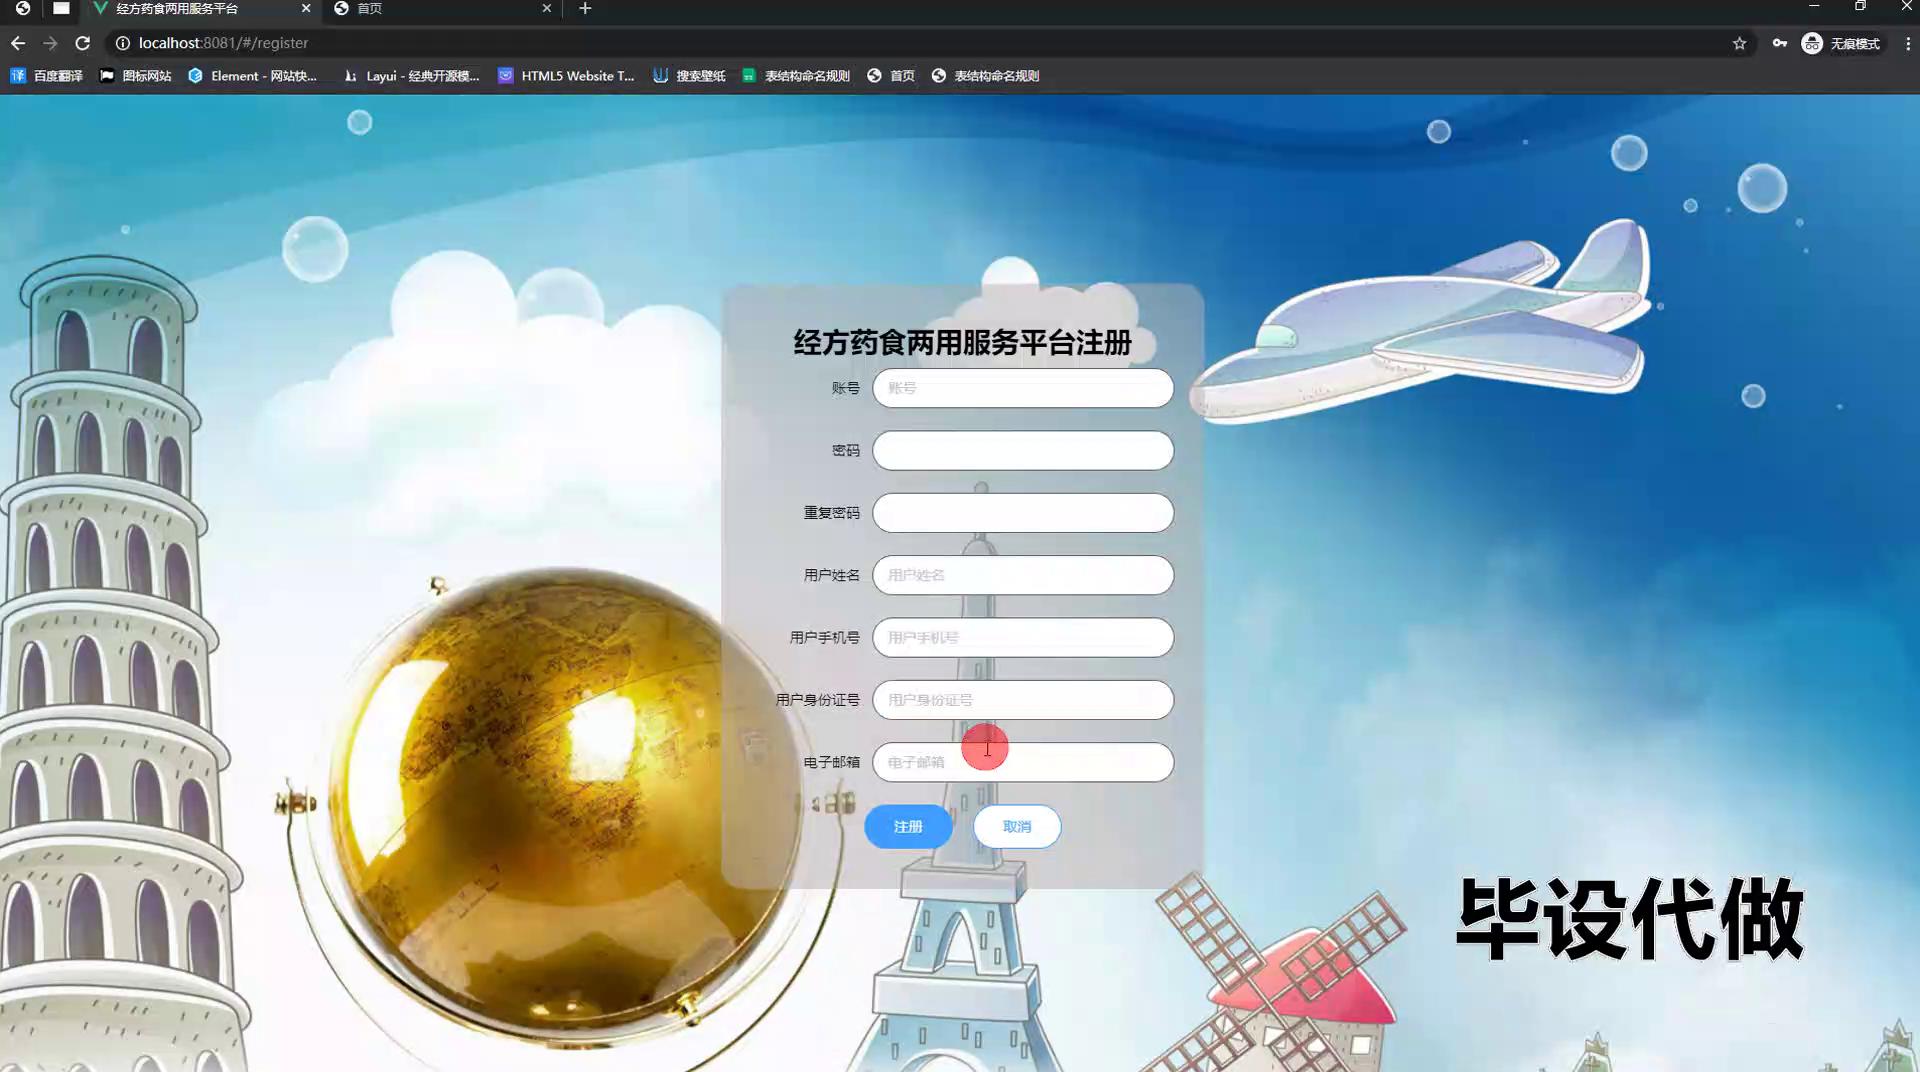The image size is (1920, 1072).
Task: Open the 百度翻译 bookmark
Action: coord(47,76)
